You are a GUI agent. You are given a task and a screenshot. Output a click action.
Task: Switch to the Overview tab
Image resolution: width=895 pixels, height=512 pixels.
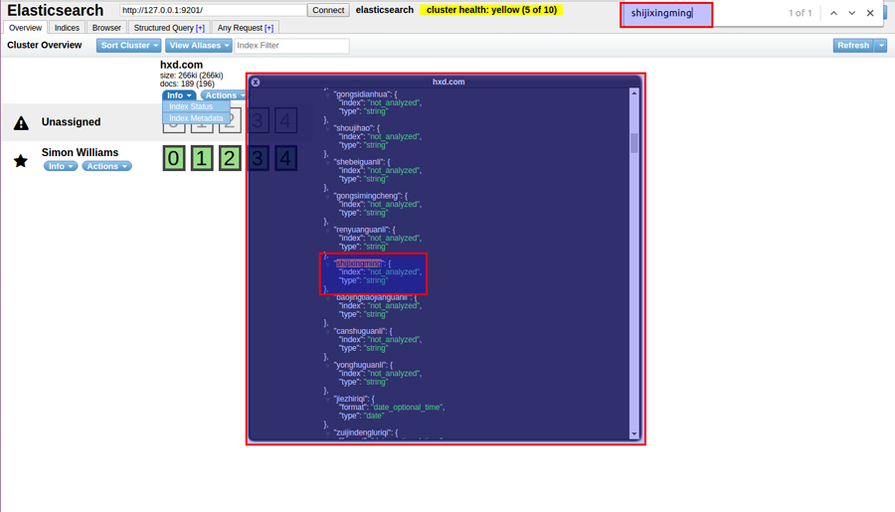tap(25, 28)
